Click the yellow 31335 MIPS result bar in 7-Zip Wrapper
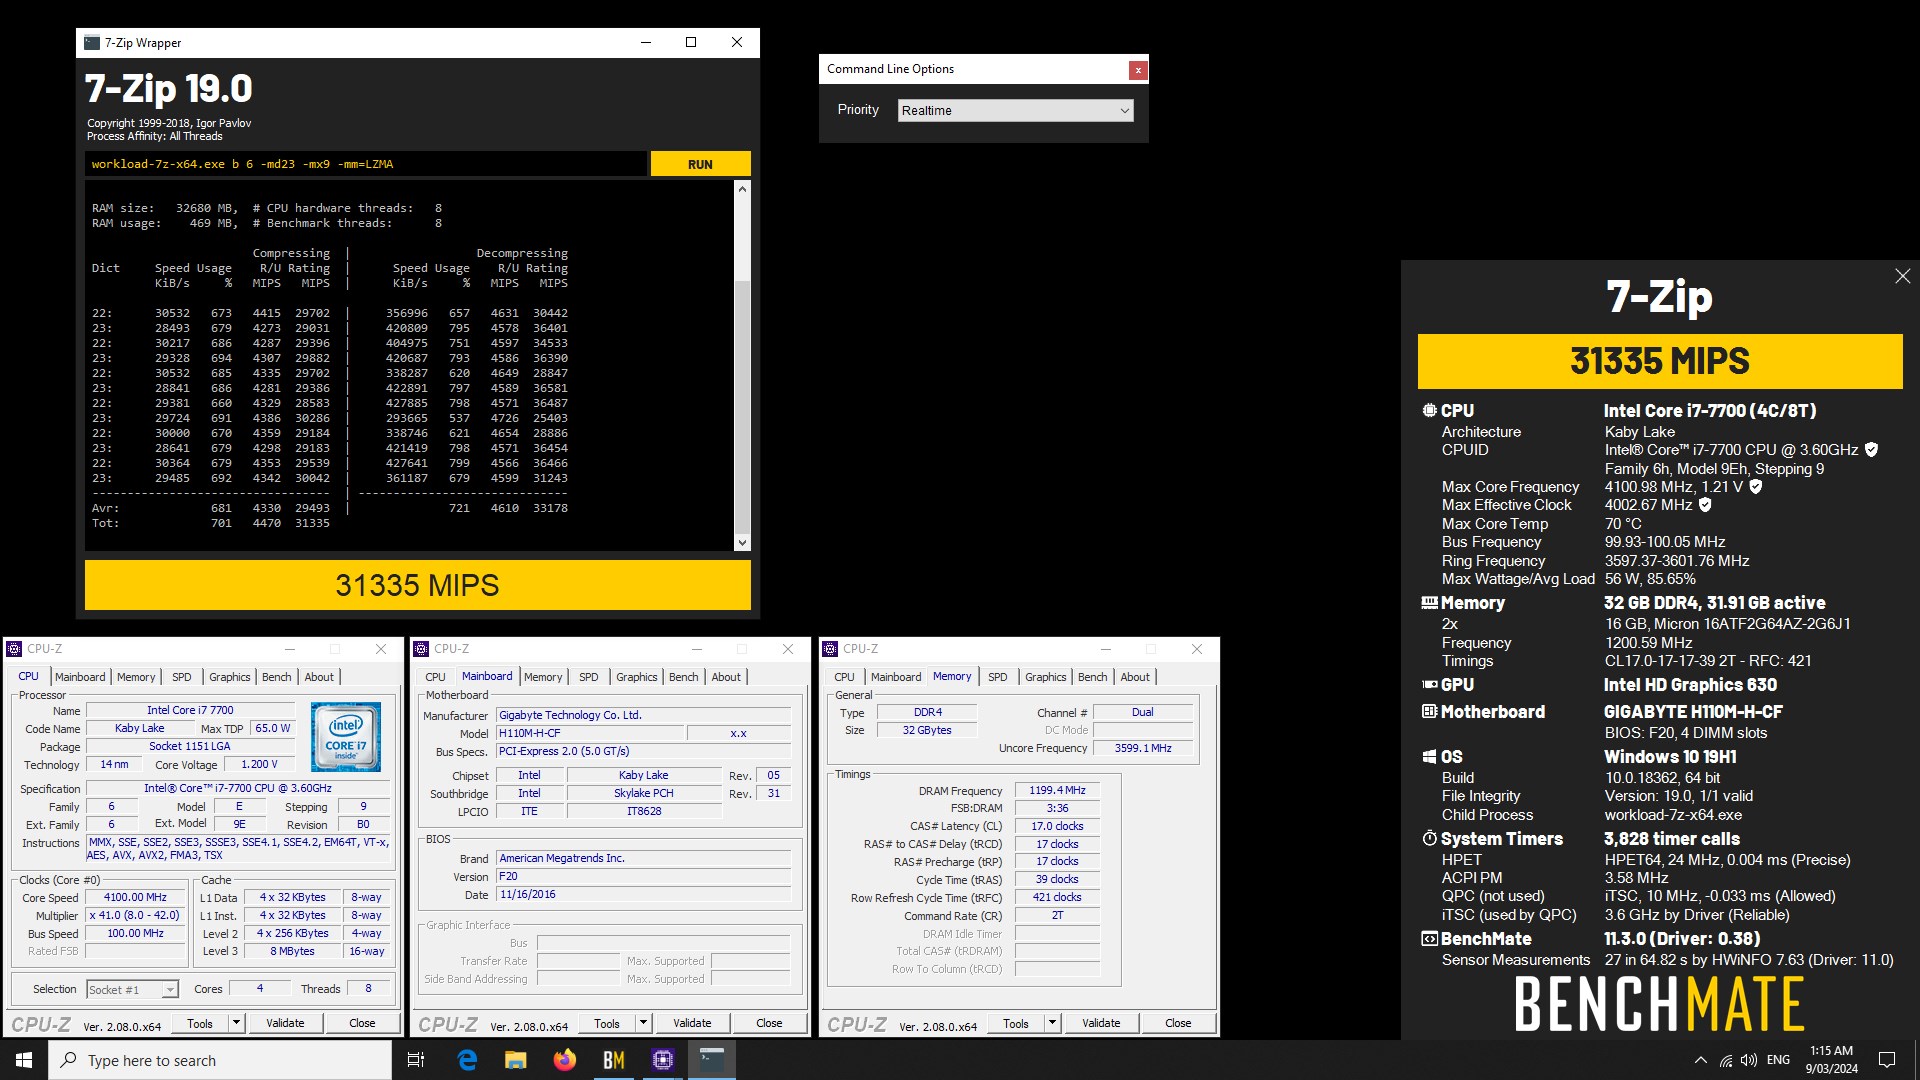This screenshot has width=1920, height=1080. 417,585
